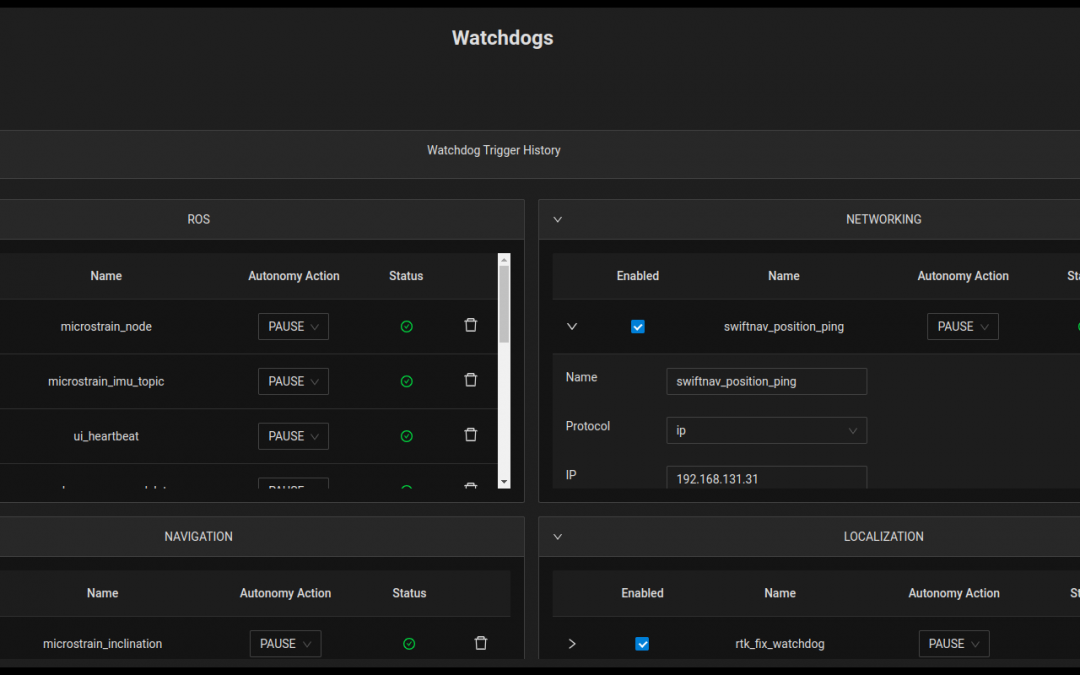Click trash icon for microstrain_imu_topic
Screen dimensions: 1080x675
click(471, 380)
